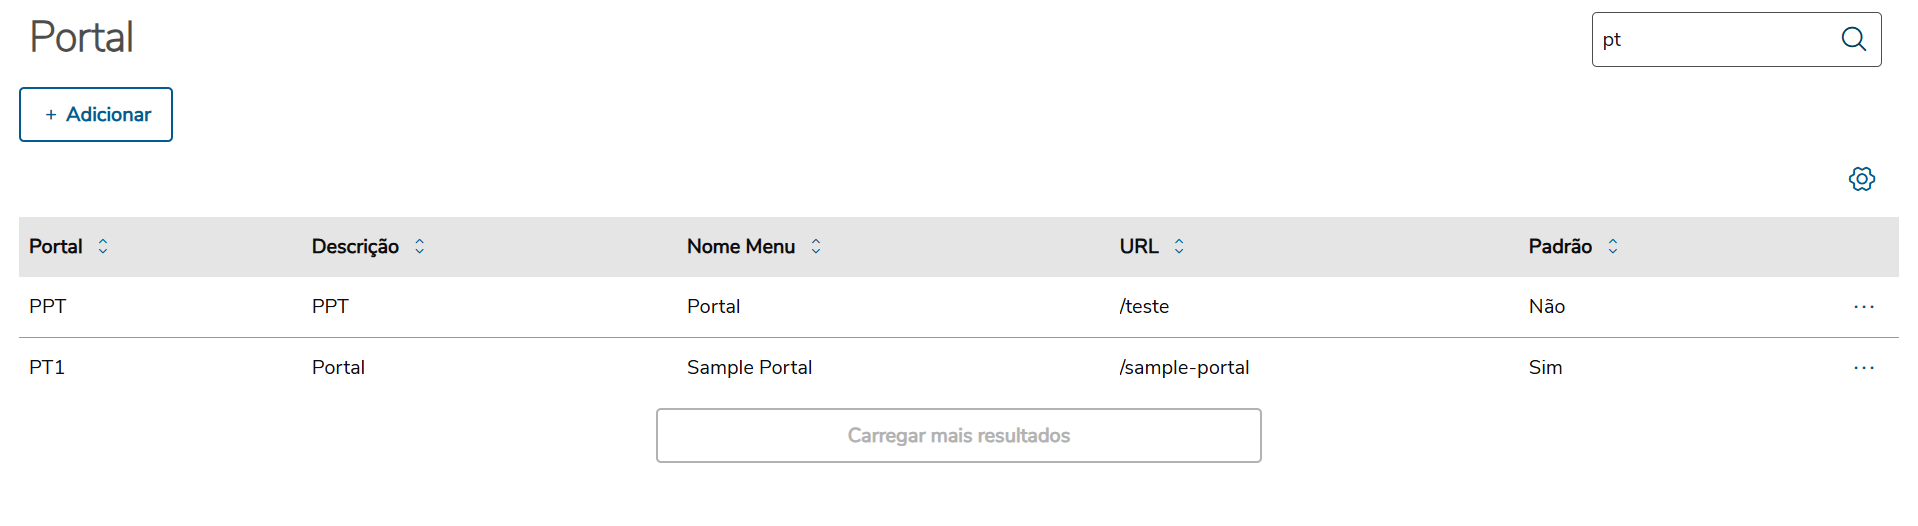This screenshot has height=526, width=1918.
Task: Click the Adicionar button
Action: click(96, 115)
